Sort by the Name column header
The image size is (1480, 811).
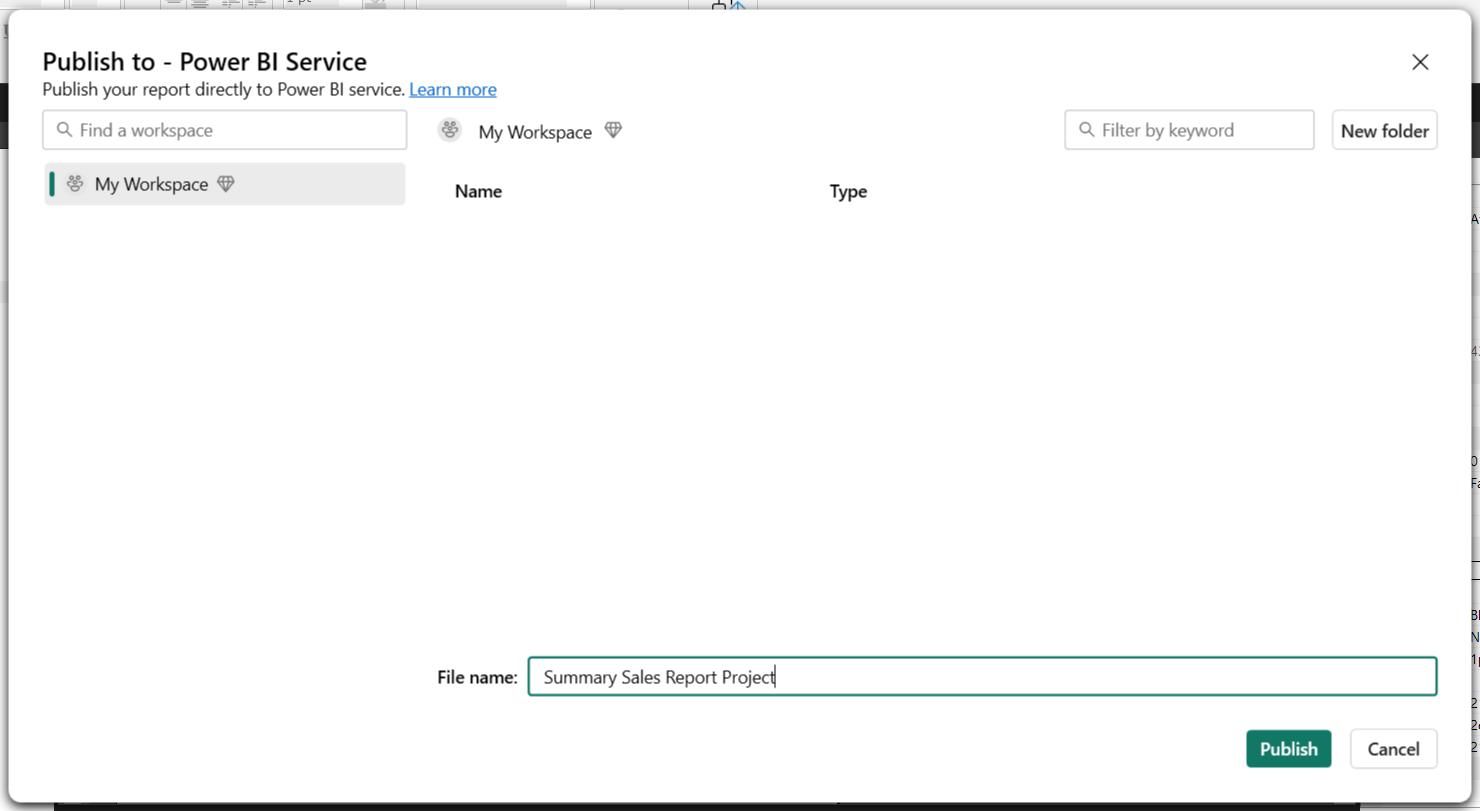pyautogui.click(x=478, y=191)
